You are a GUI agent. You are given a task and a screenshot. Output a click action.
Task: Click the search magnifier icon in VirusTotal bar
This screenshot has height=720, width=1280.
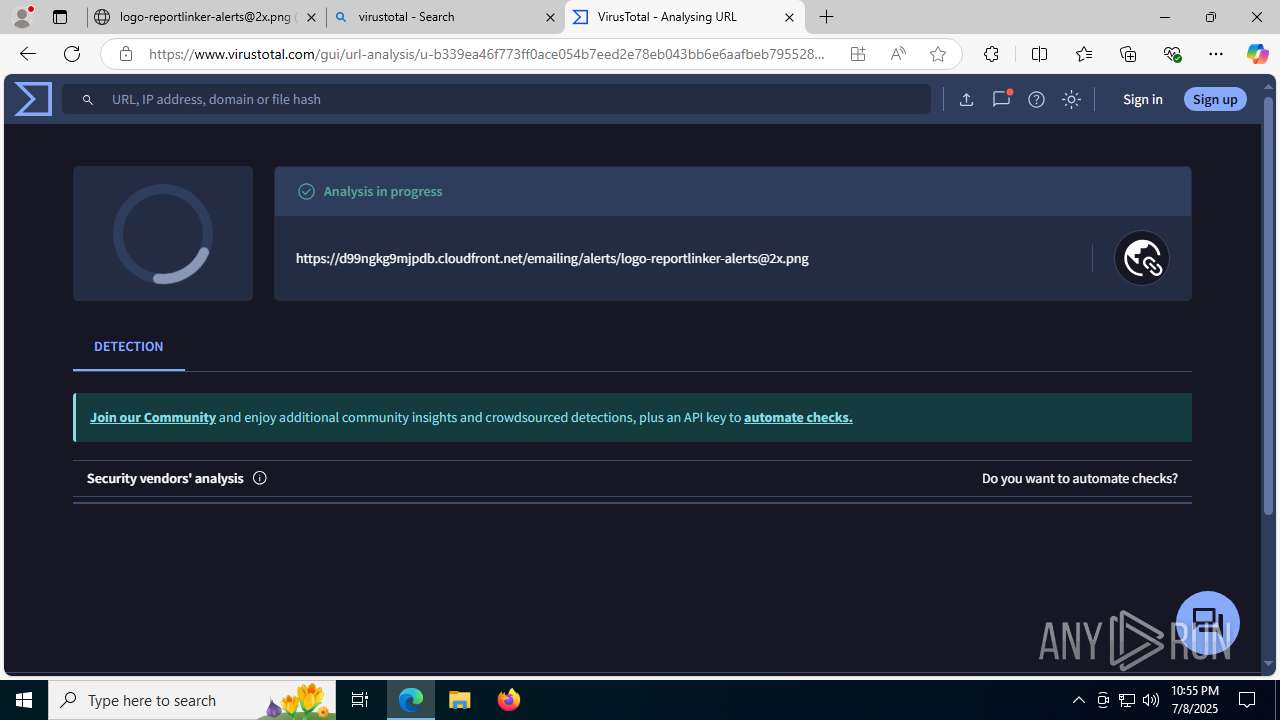tap(88, 99)
